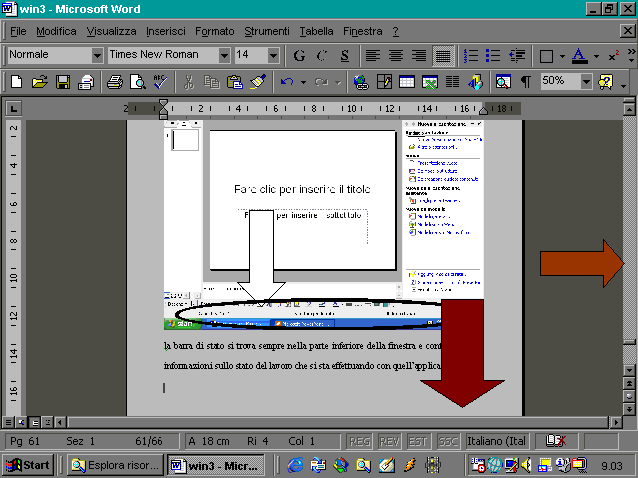
Task: Save the document with floppy icon
Action: [62, 81]
